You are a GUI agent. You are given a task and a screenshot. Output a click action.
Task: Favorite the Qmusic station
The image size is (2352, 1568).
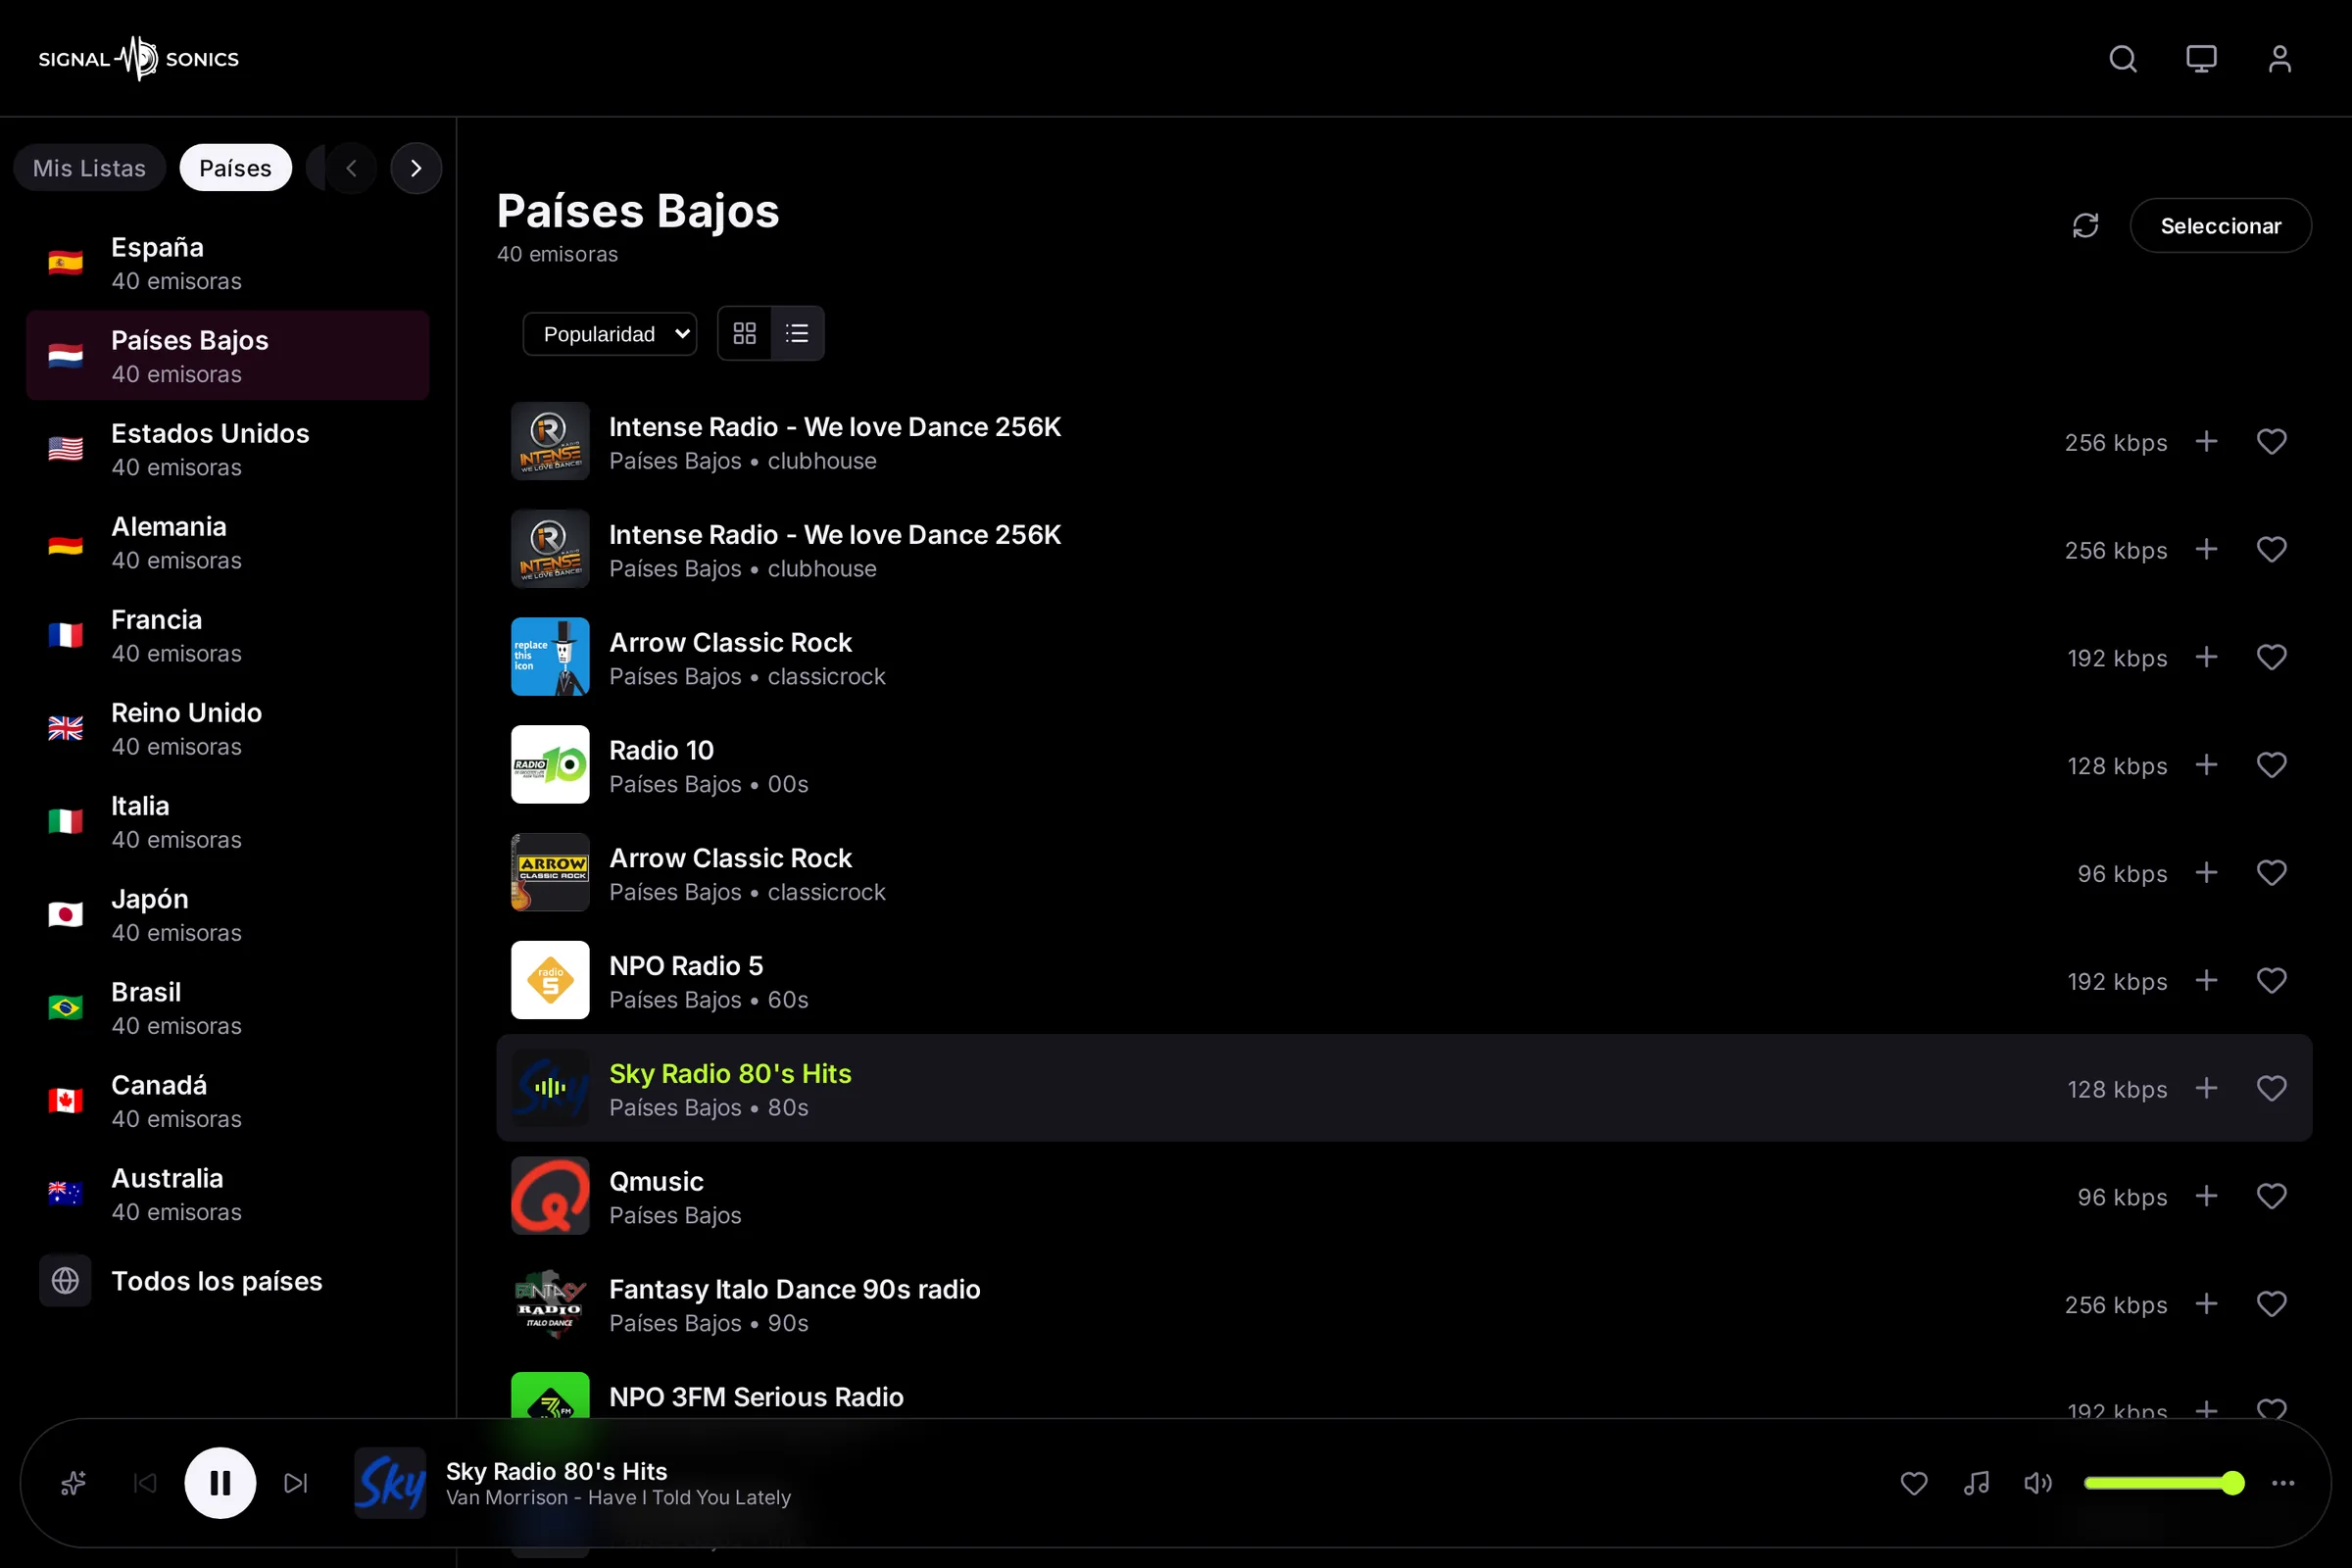[2271, 1196]
